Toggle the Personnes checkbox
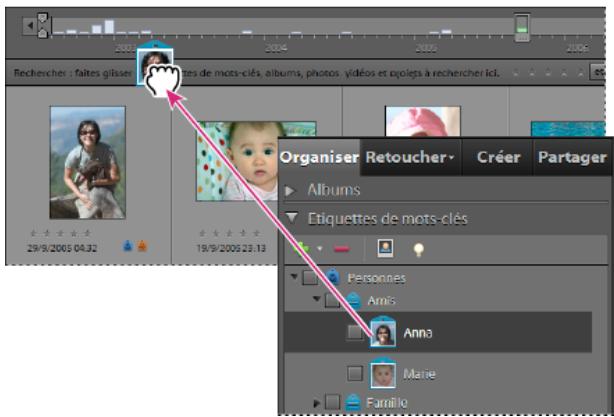614x417 pixels. click(x=310, y=278)
